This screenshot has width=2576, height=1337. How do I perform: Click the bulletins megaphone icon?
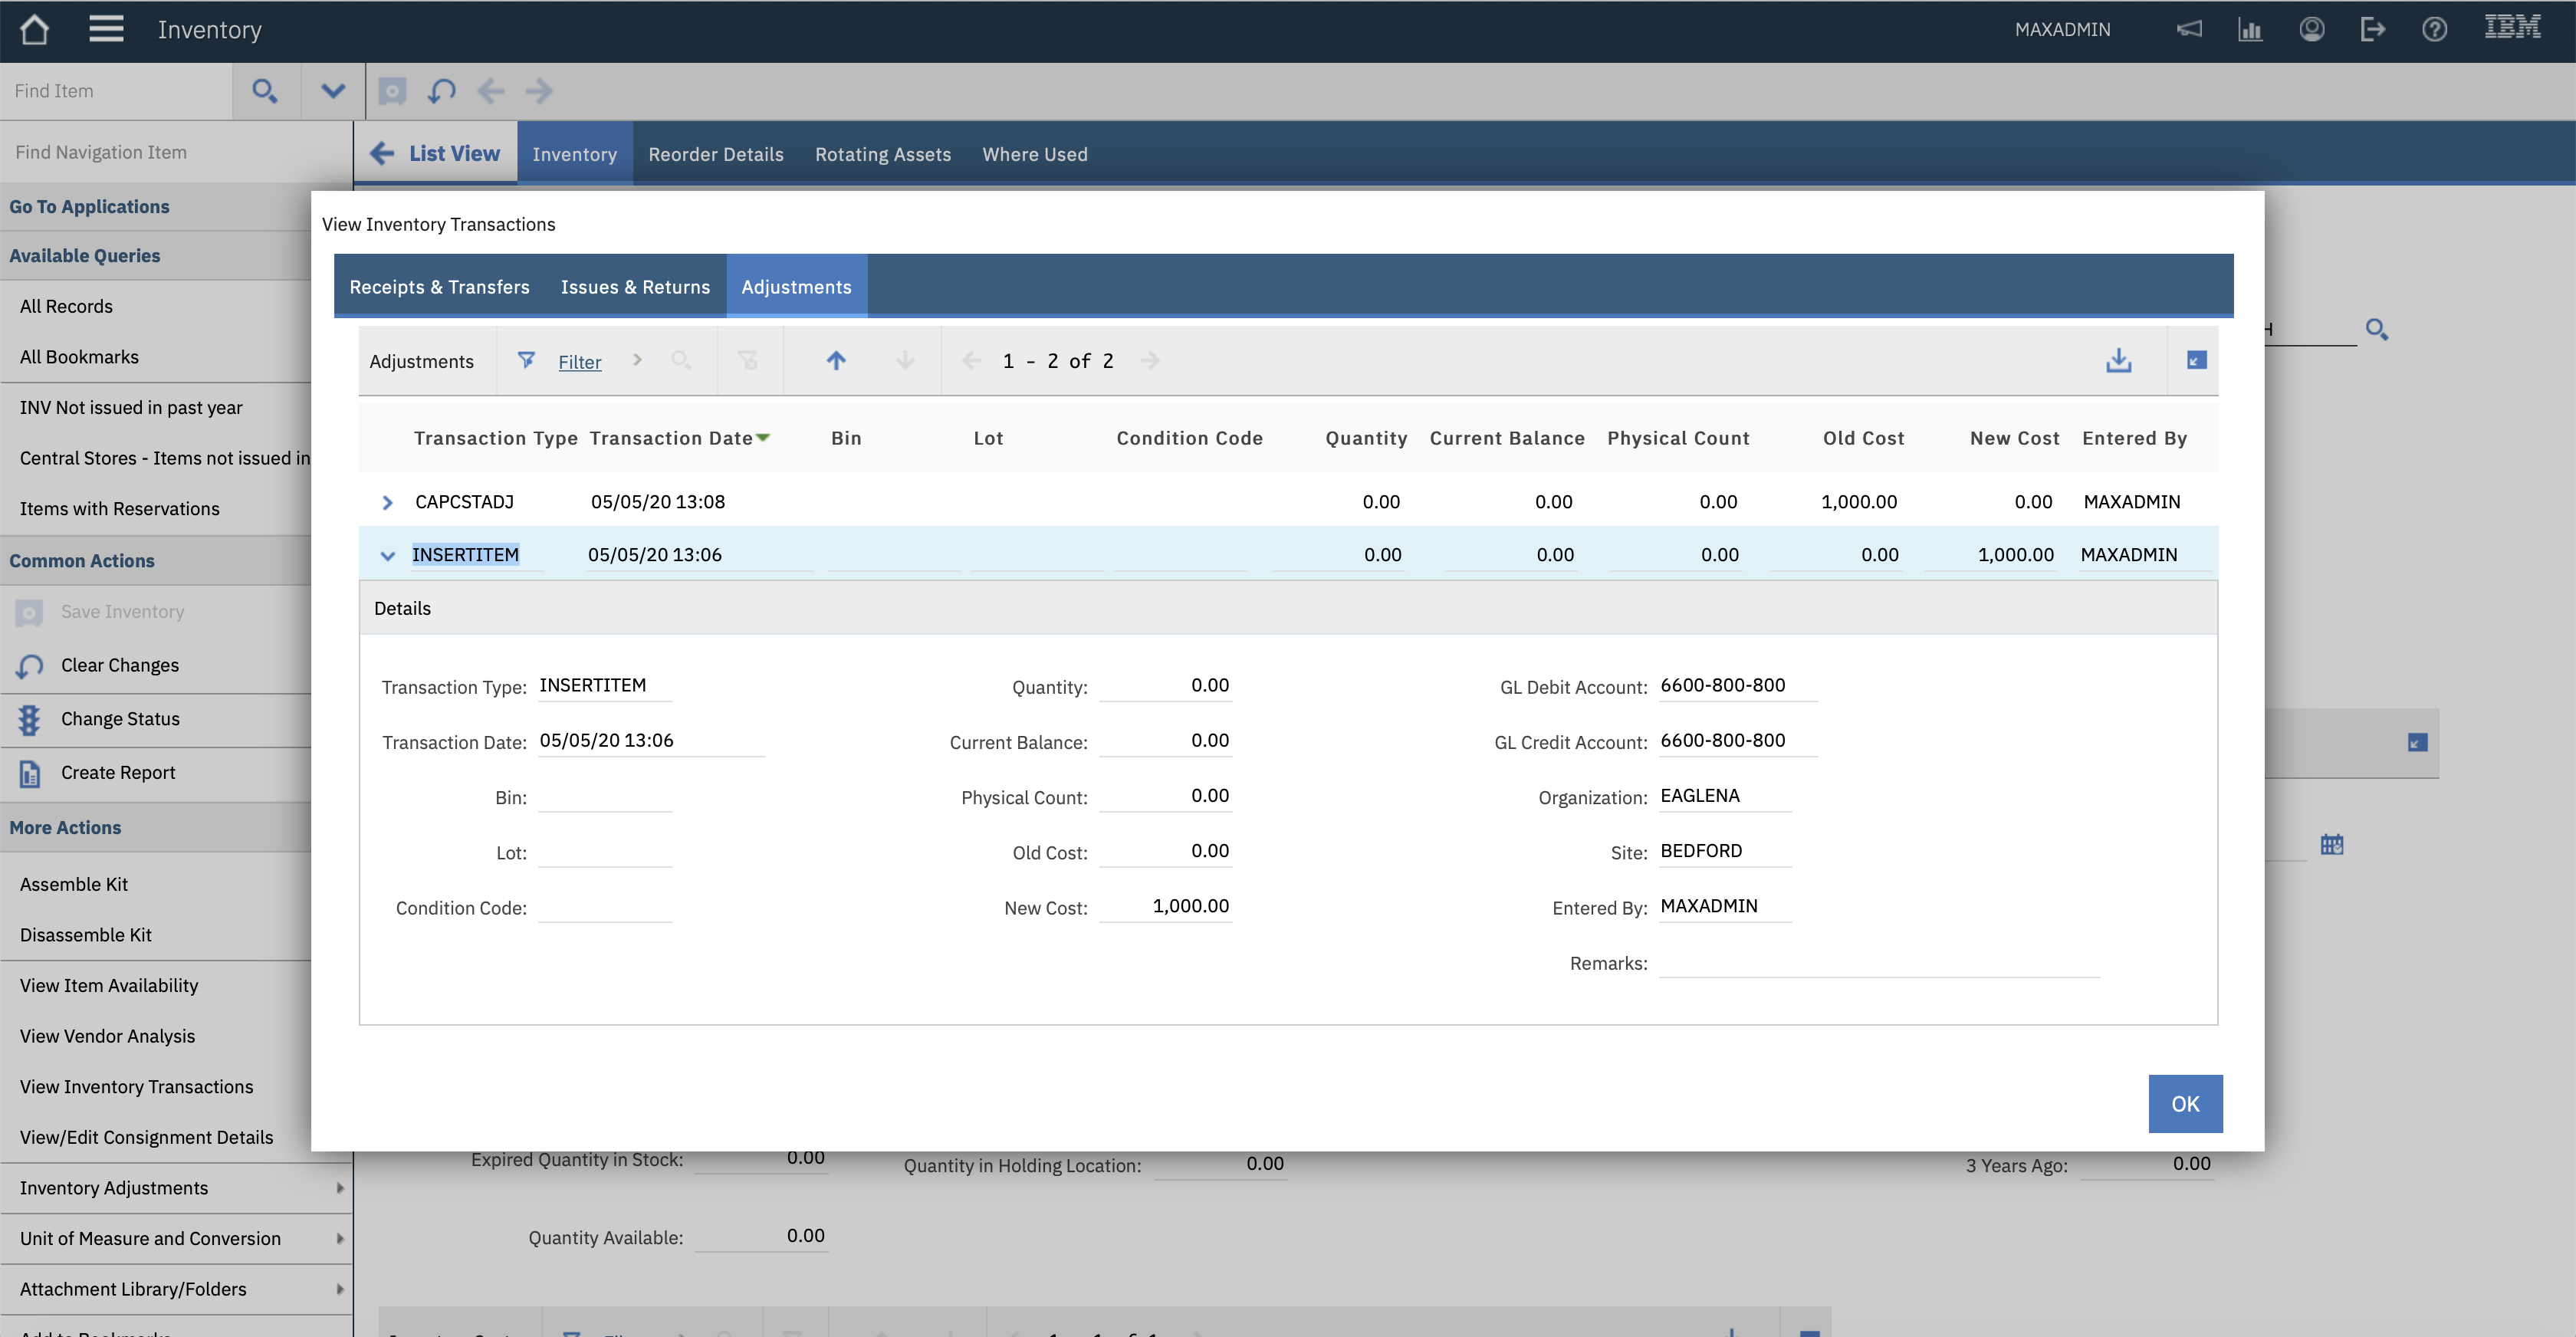pos(2189,29)
